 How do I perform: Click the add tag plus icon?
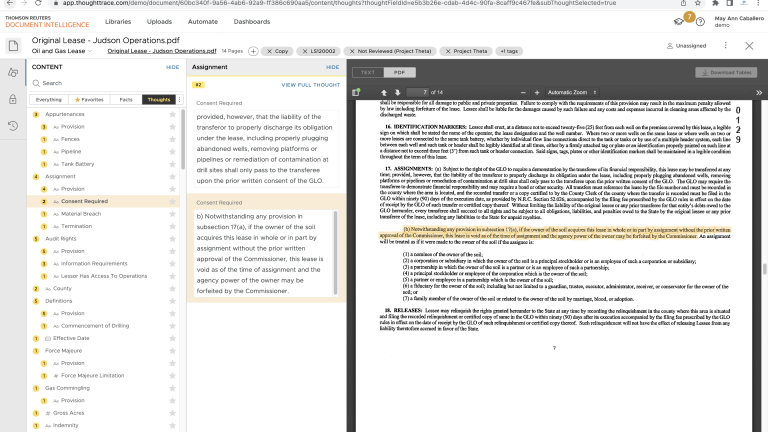click(x=253, y=50)
